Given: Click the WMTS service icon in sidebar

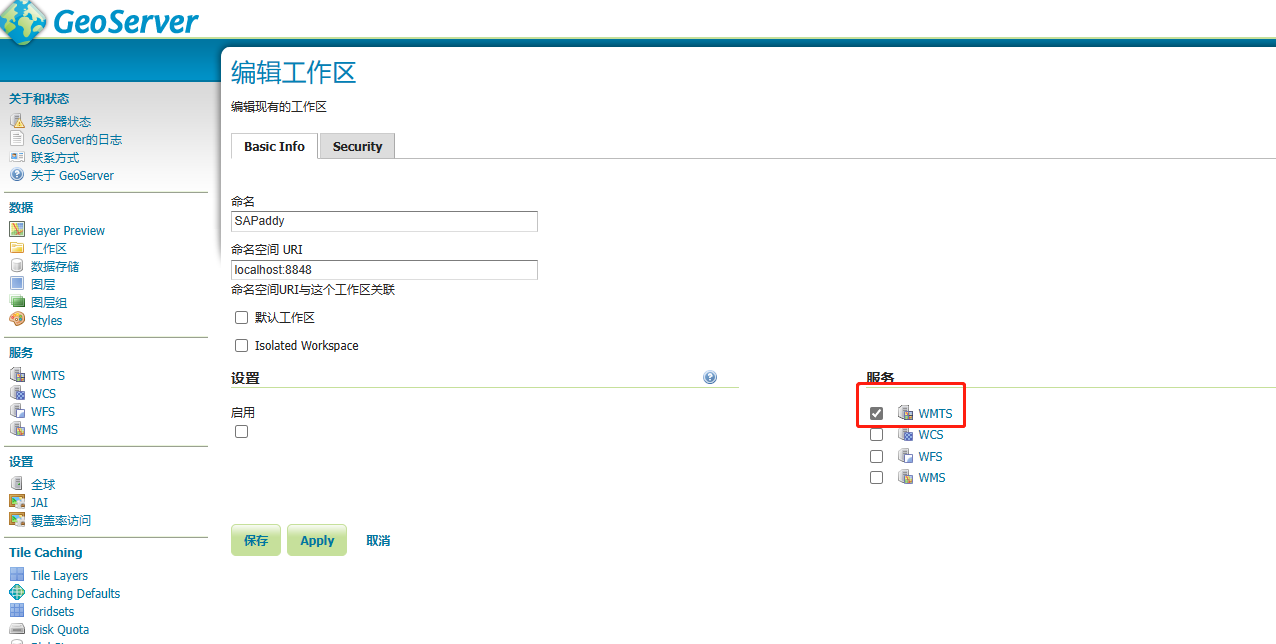Looking at the screenshot, I should (17, 375).
